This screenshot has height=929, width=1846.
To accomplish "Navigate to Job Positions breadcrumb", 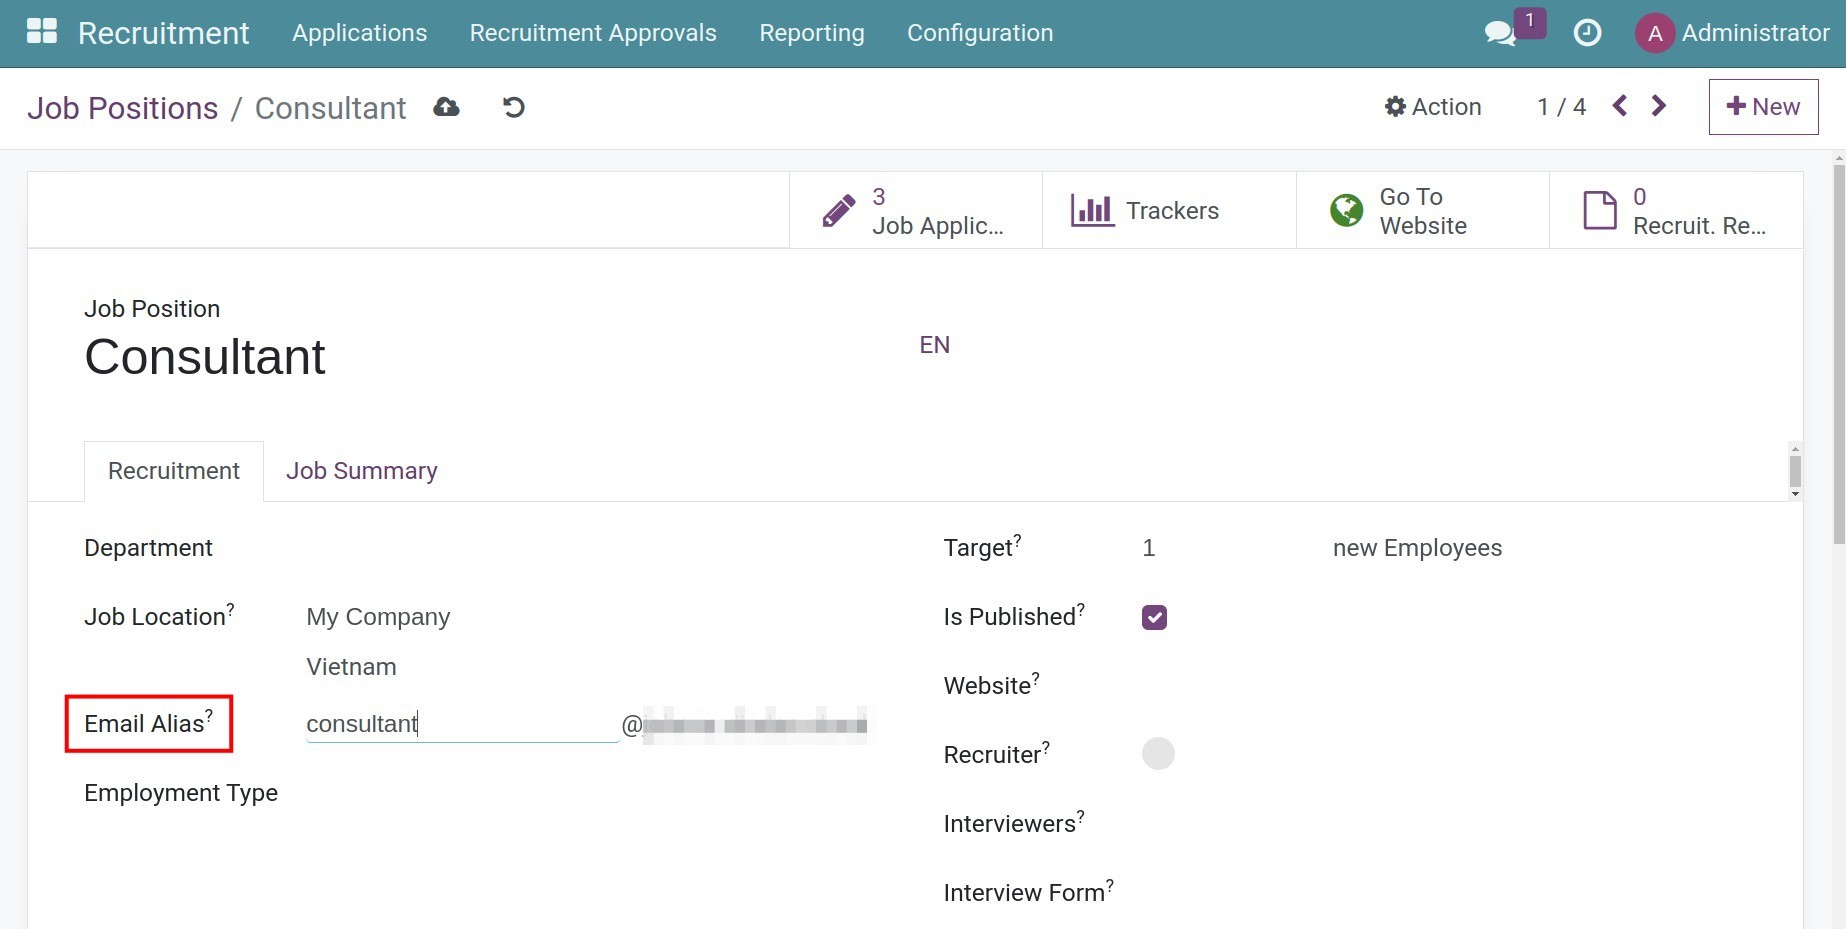I will [122, 108].
